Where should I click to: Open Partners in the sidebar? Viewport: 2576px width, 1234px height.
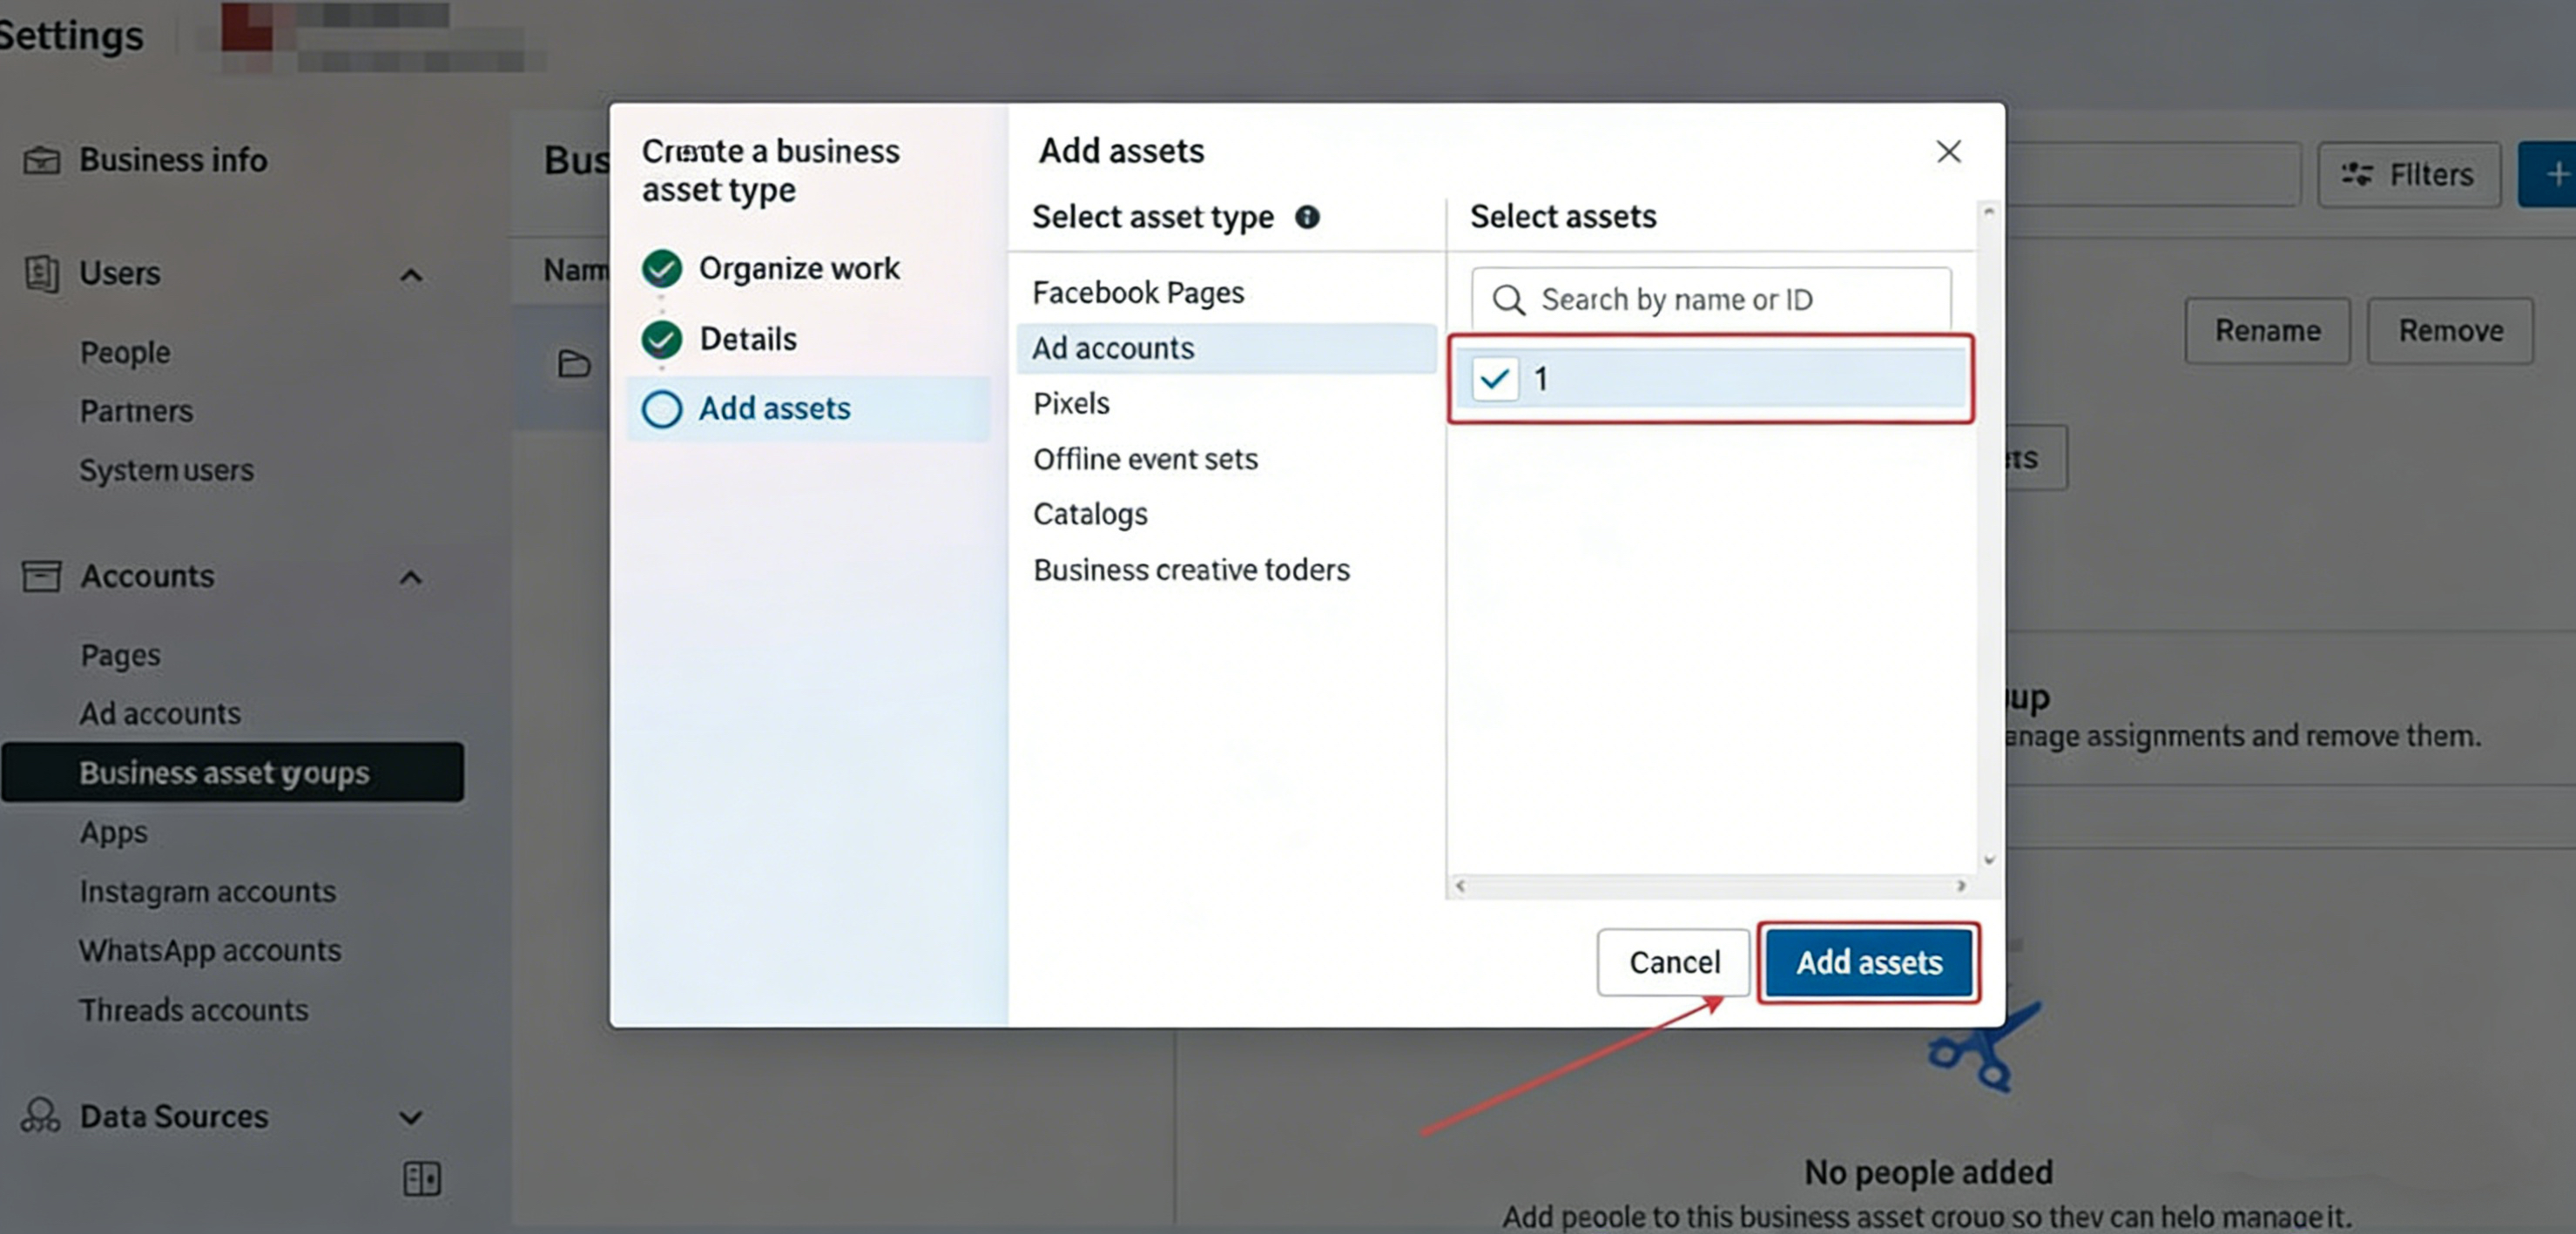point(137,411)
